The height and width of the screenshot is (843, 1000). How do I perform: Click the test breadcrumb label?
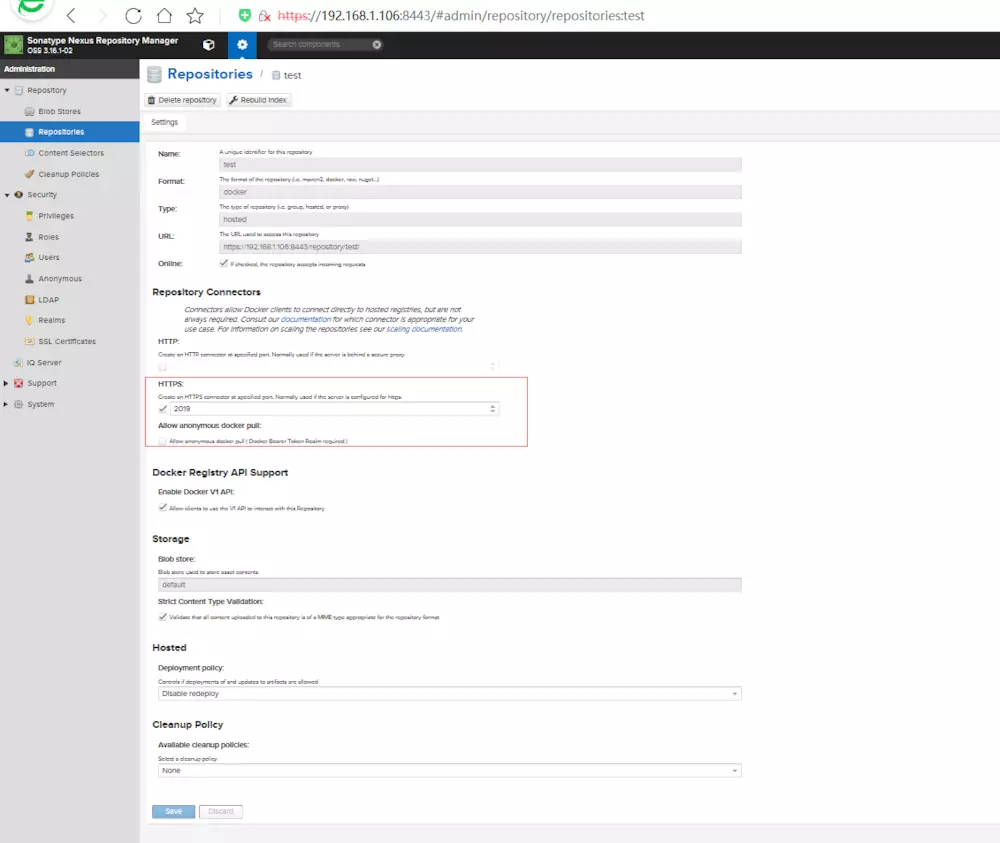coord(292,75)
